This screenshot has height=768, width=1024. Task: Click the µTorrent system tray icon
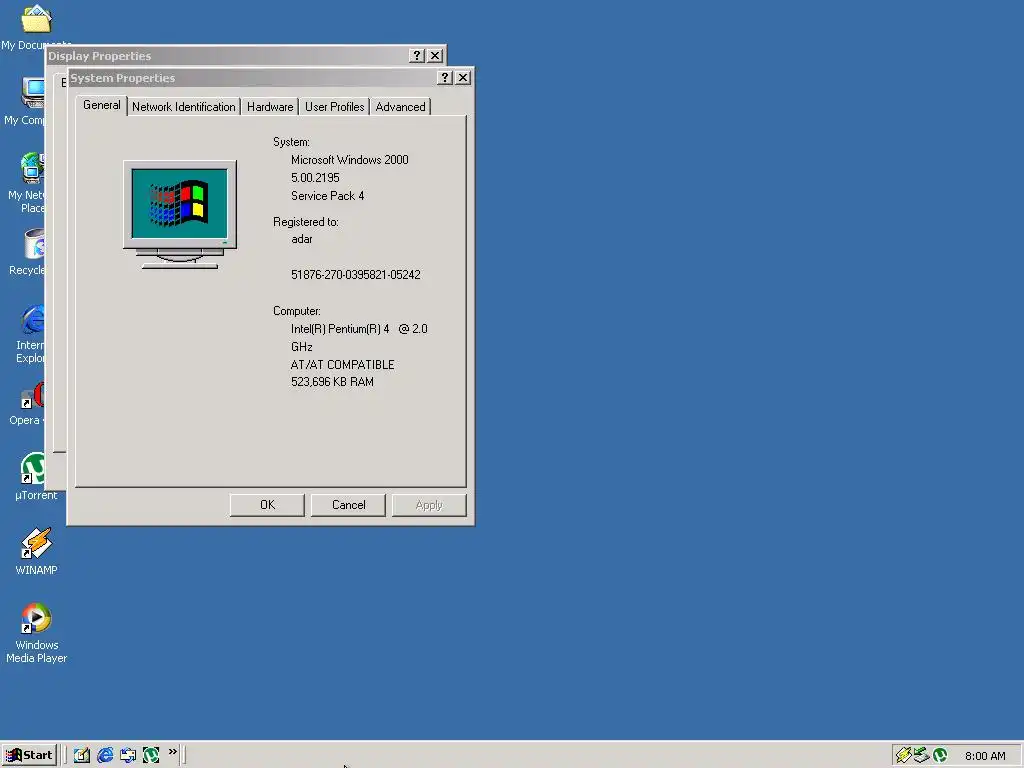click(940, 756)
